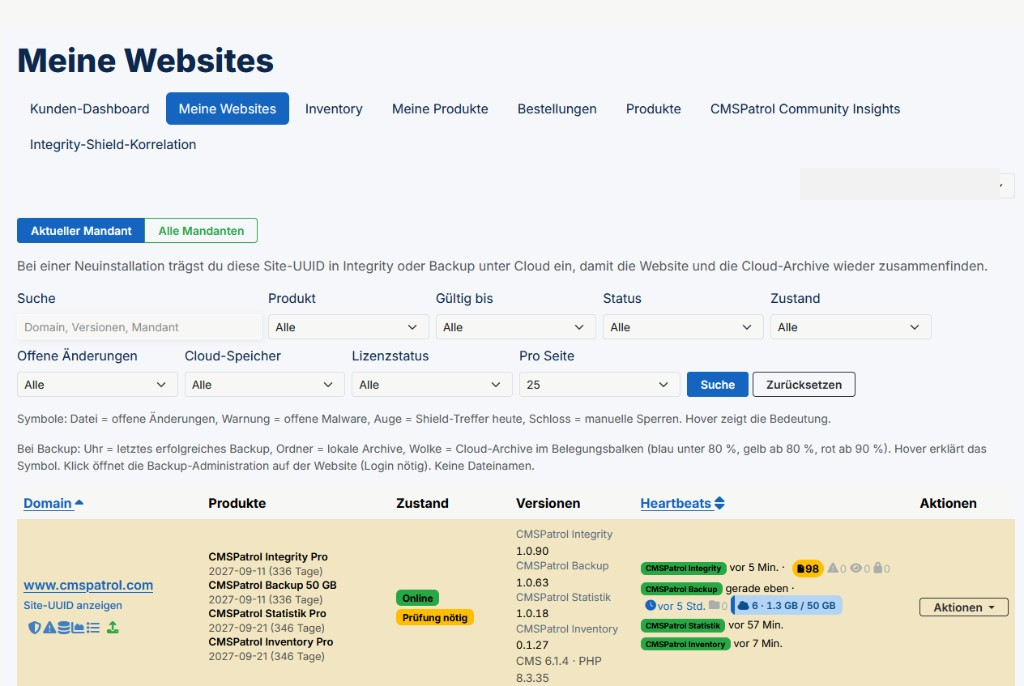Click the blue Suche button

pyautogui.click(x=718, y=385)
